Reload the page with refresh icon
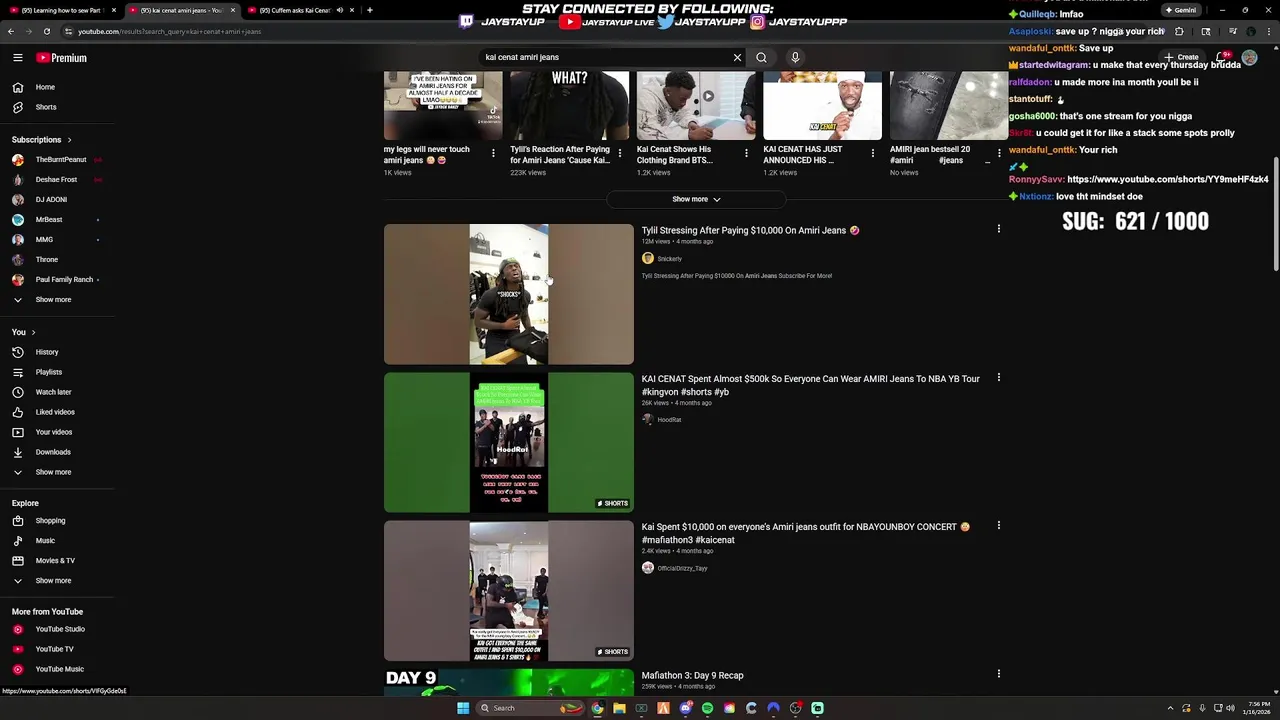The image size is (1280, 720). pos(46,31)
